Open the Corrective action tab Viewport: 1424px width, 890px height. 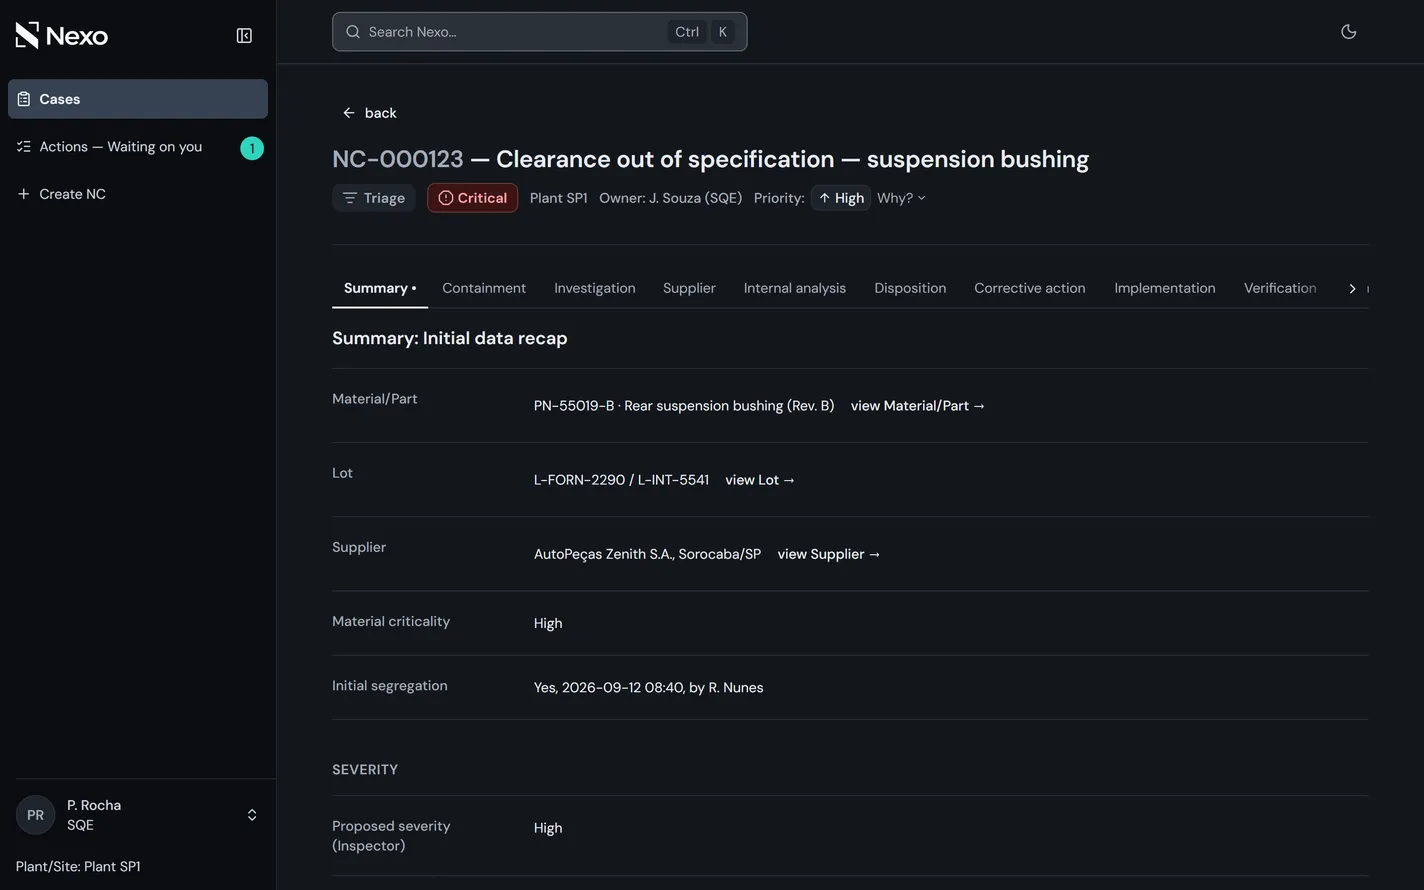pos(1030,288)
